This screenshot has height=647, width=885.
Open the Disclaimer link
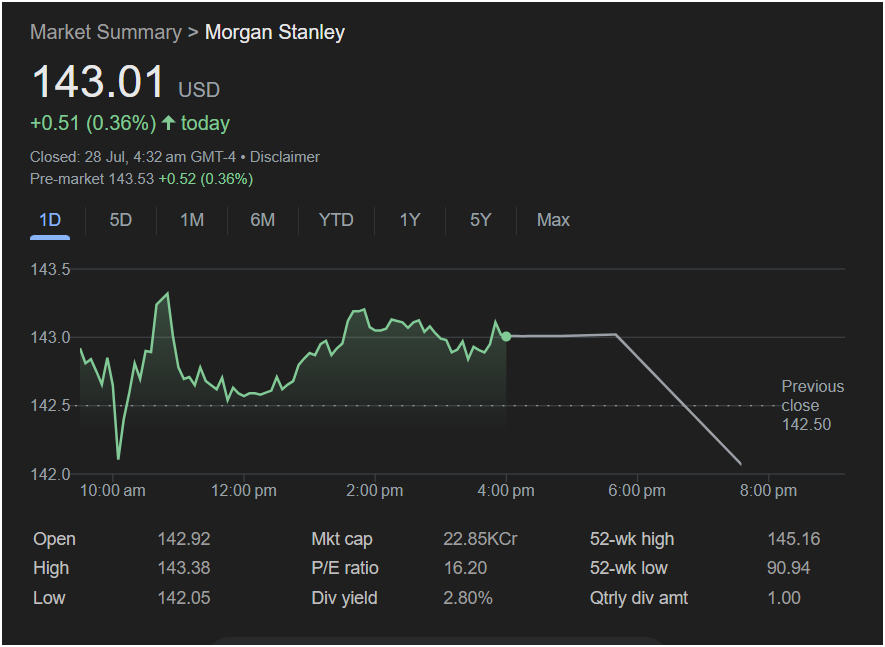(x=284, y=157)
